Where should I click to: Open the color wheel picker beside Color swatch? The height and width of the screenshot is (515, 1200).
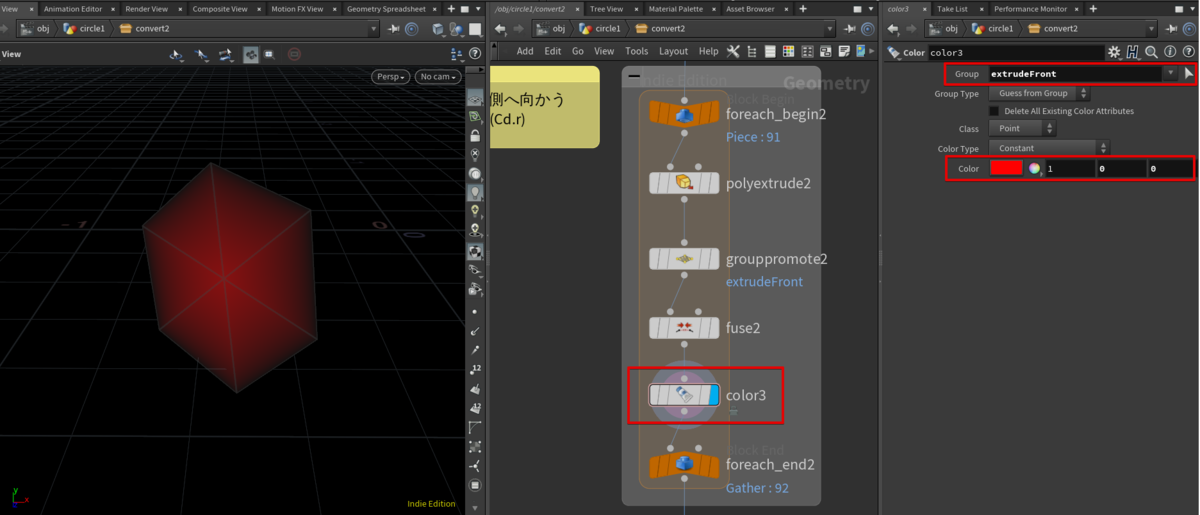tap(1034, 169)
